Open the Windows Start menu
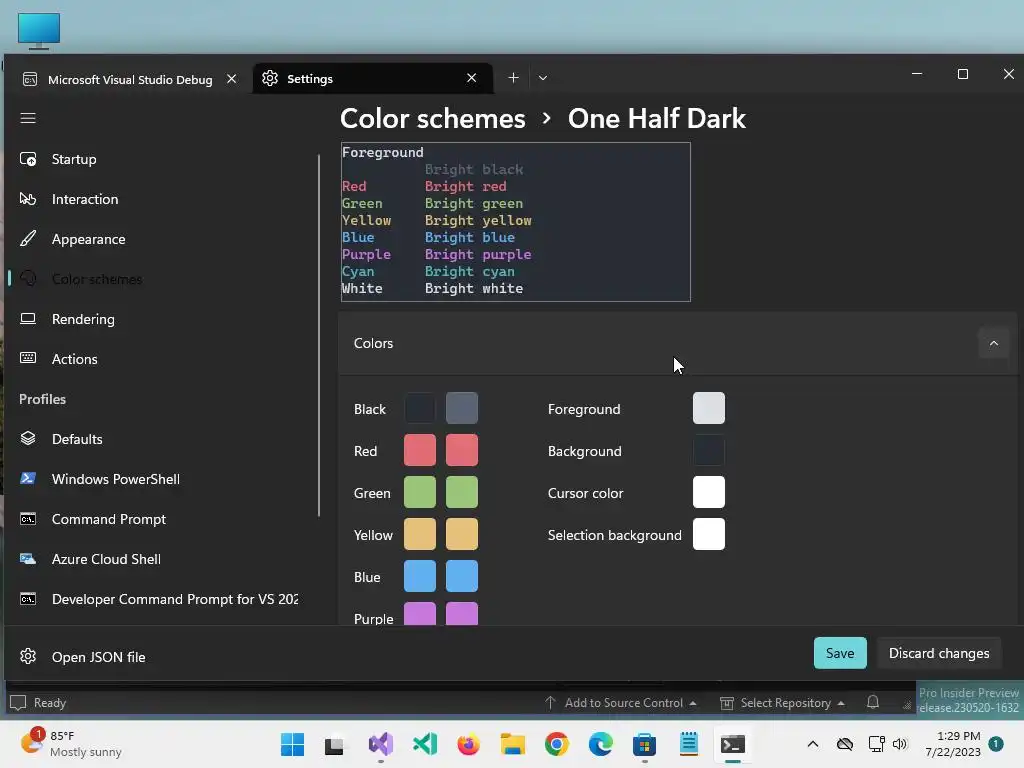 point(292,744)
